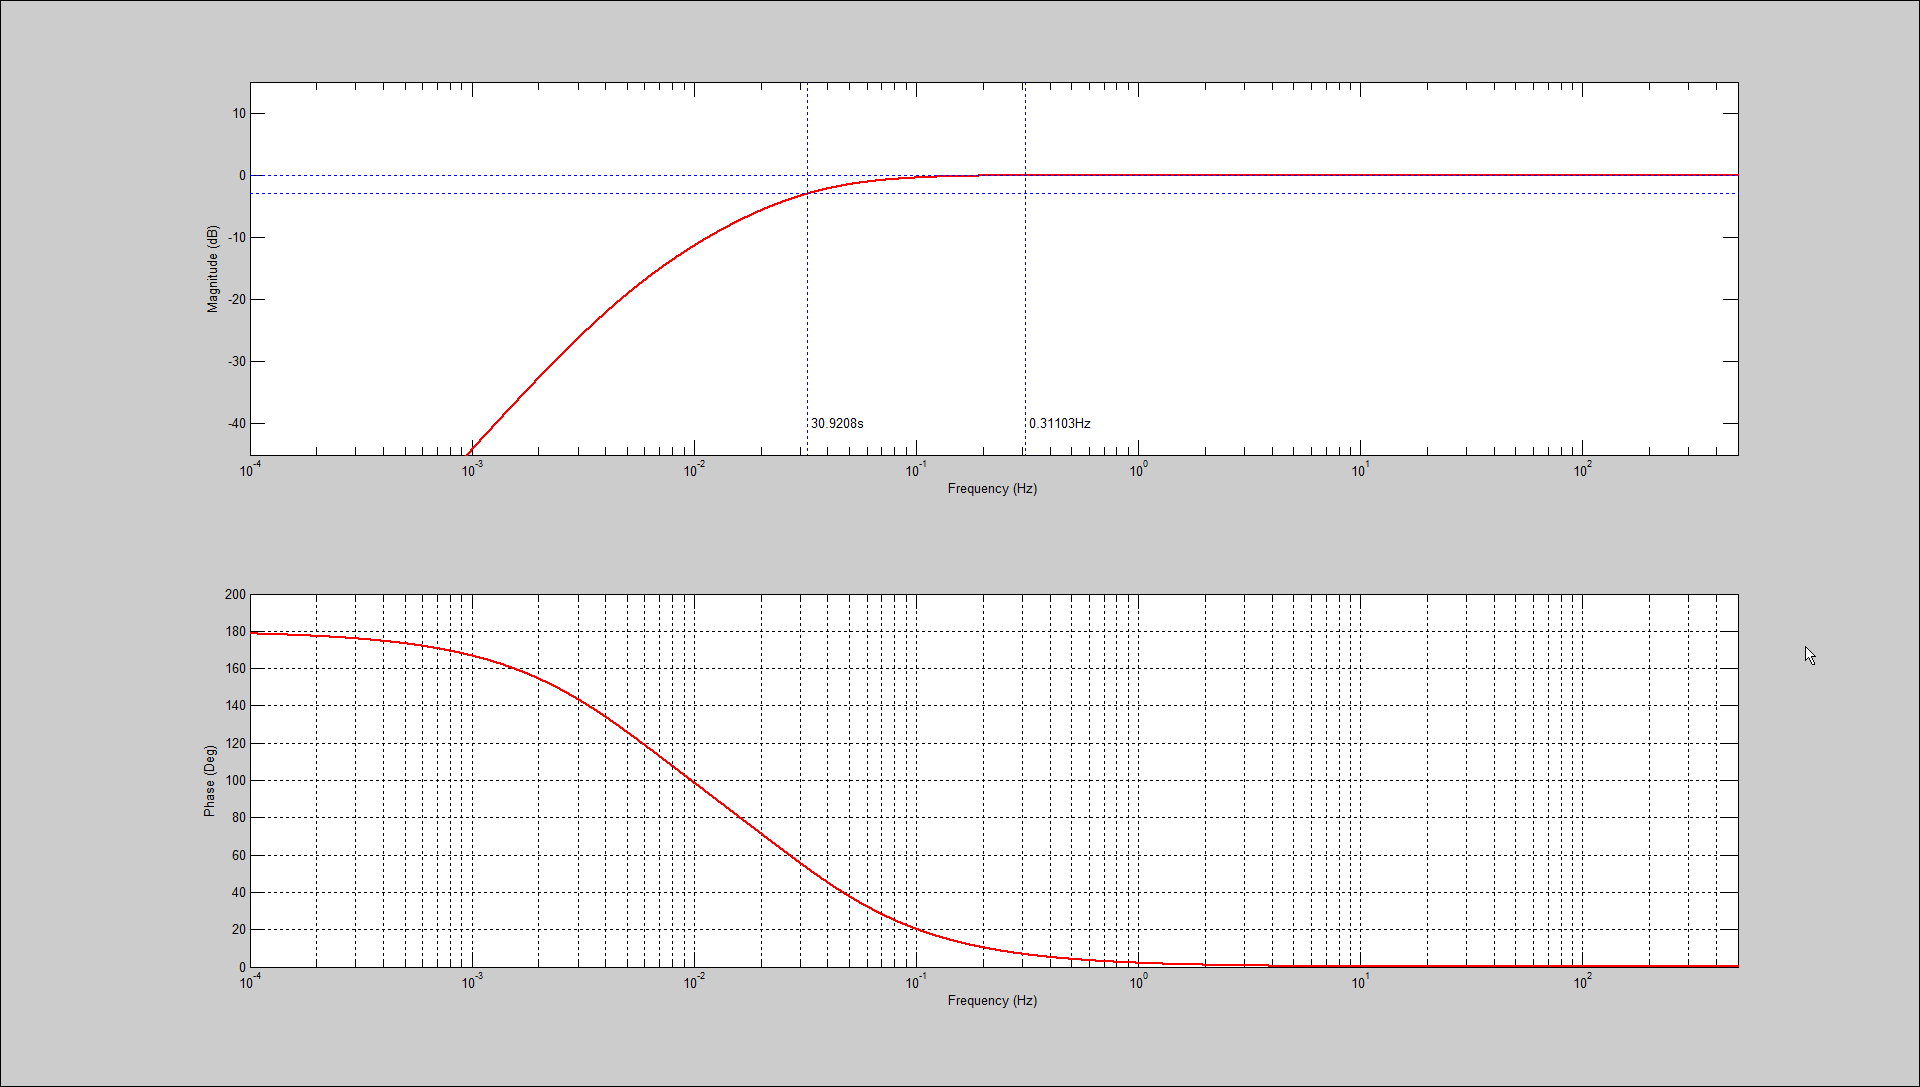Click the 10 tick label on magnitude axis
The height and width of the screenshot is (1087, 1920).
[x=239, y=113]
